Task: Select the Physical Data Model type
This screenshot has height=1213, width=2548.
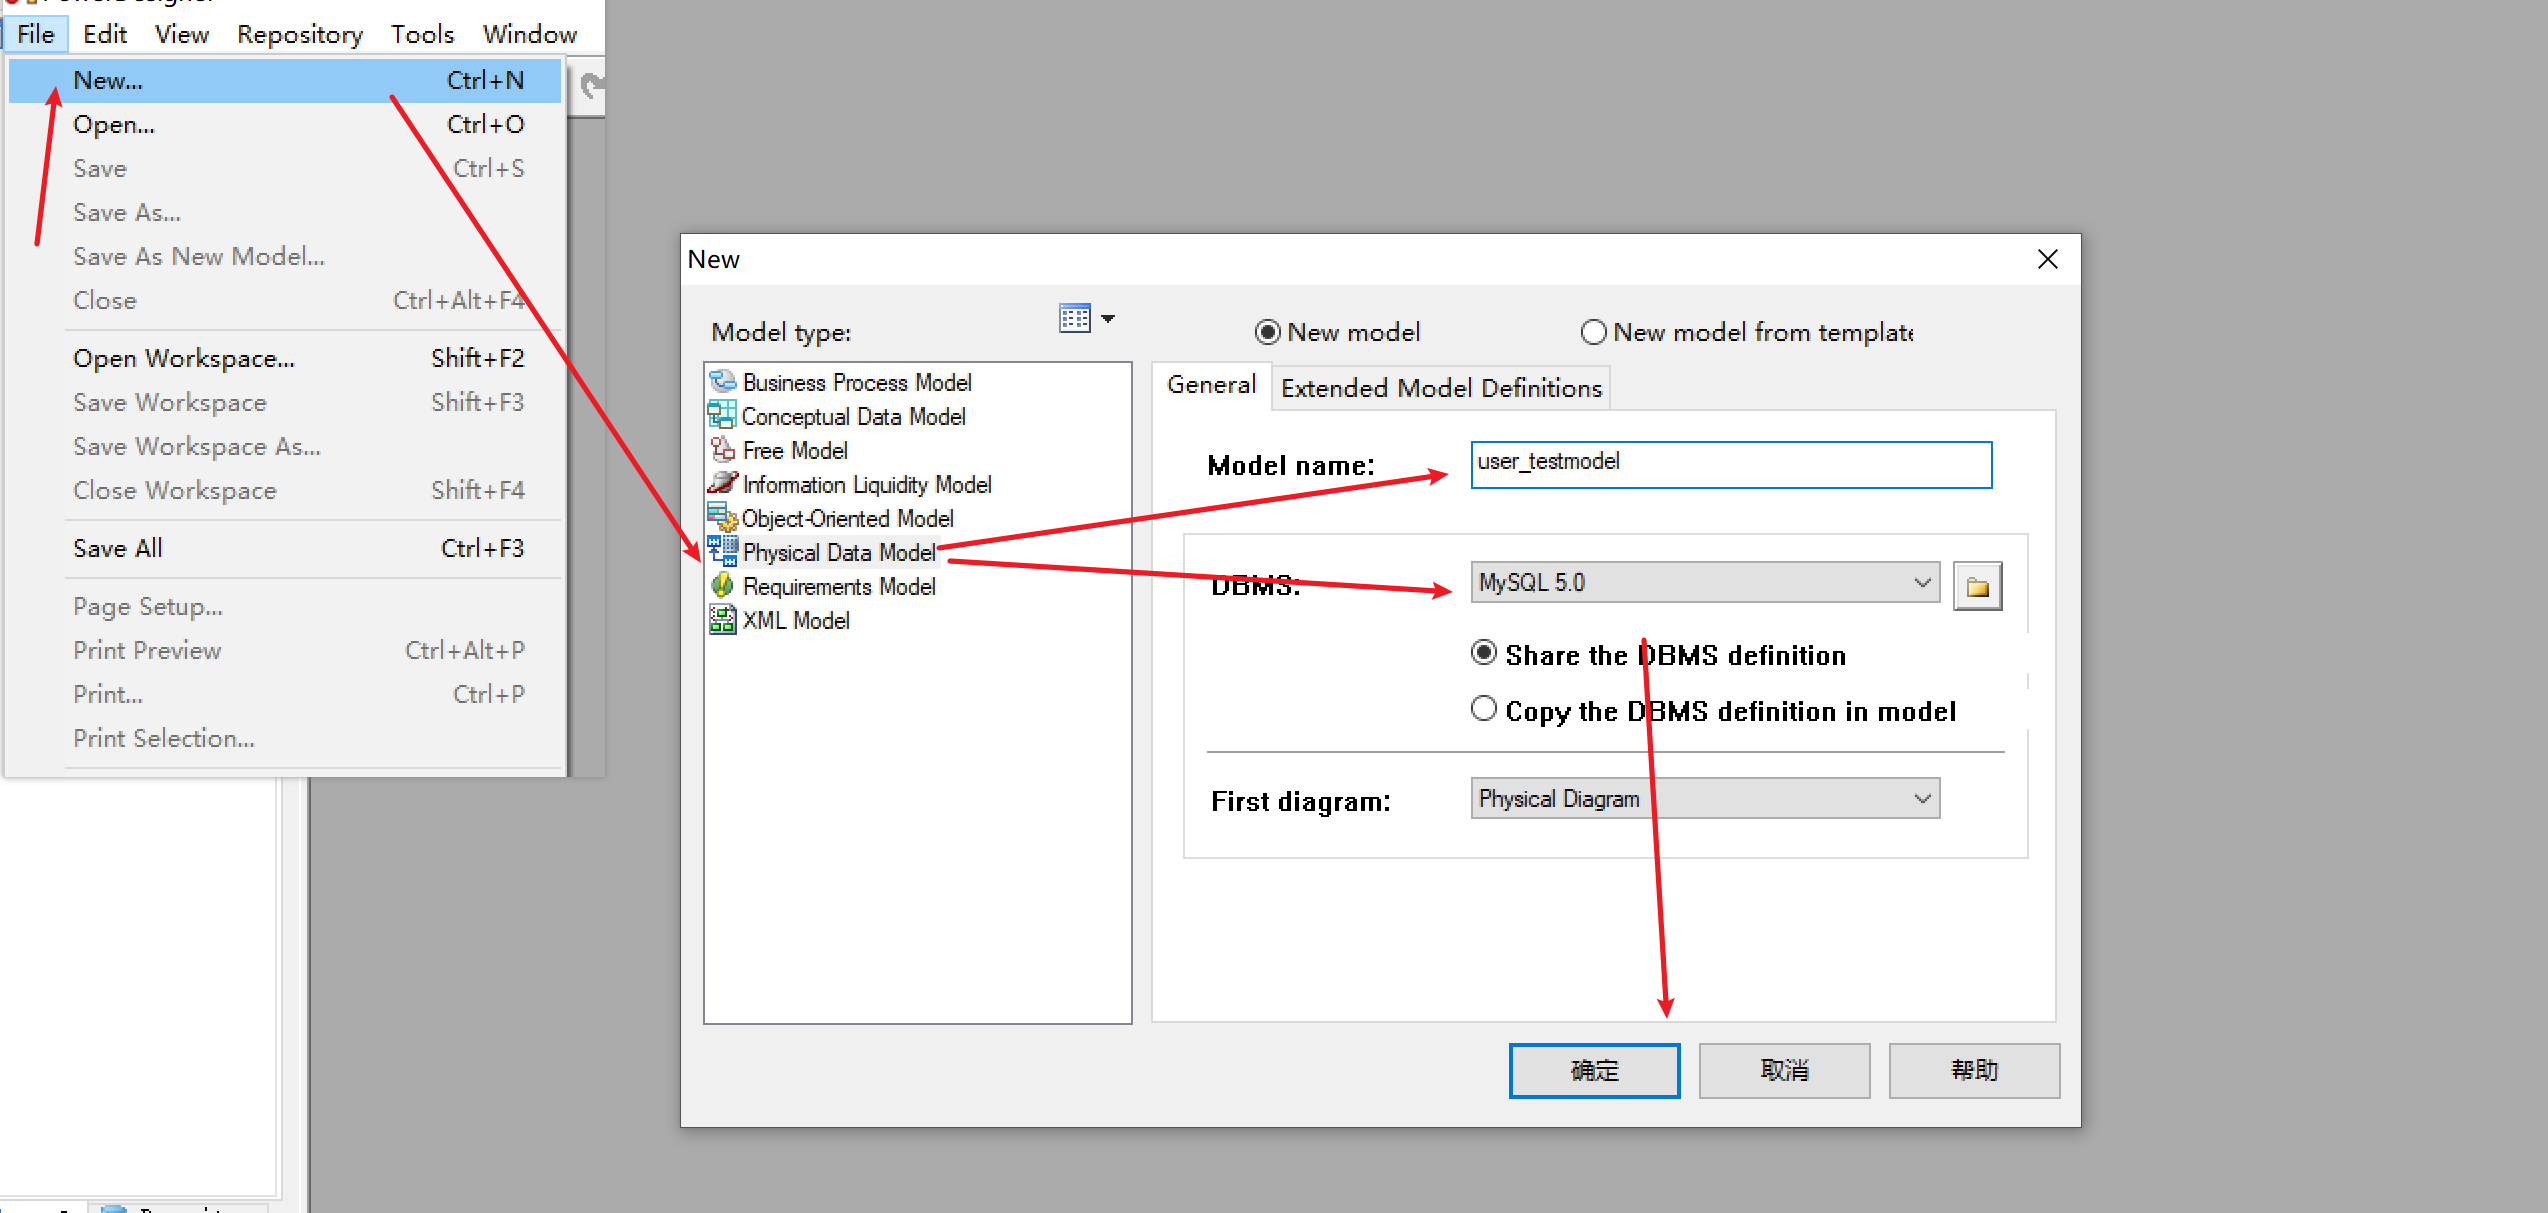Action: click(839, 552)
